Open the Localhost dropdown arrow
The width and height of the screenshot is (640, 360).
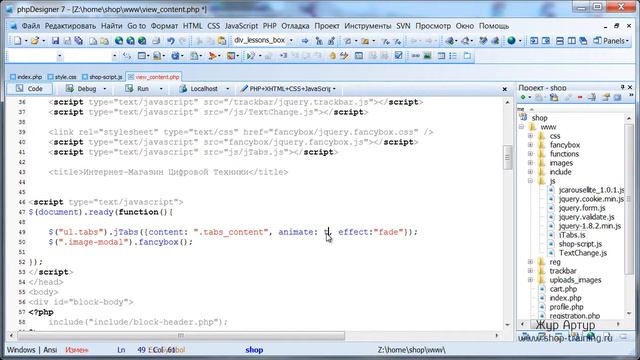227,89
